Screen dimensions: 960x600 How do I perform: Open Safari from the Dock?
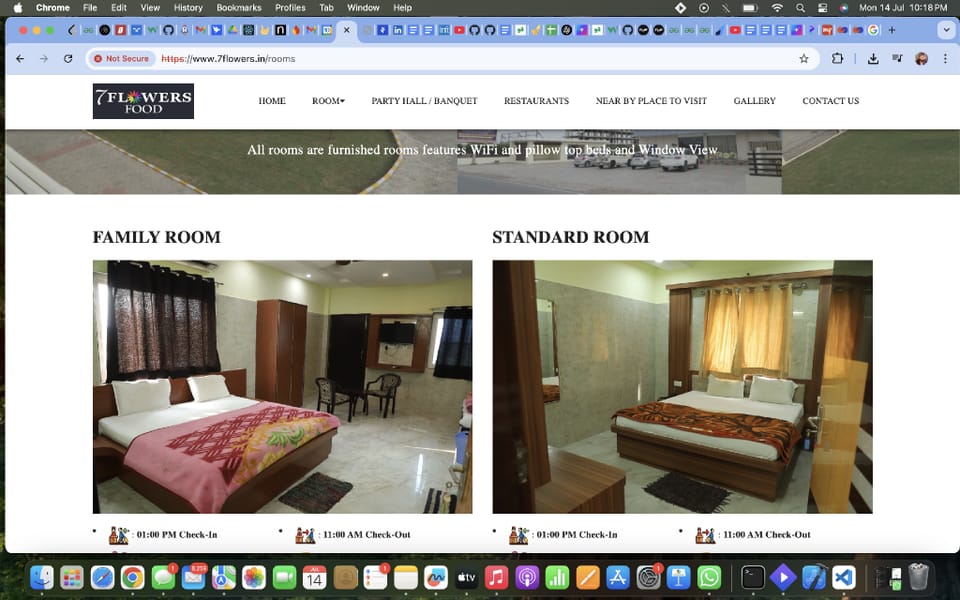[102, 577]
